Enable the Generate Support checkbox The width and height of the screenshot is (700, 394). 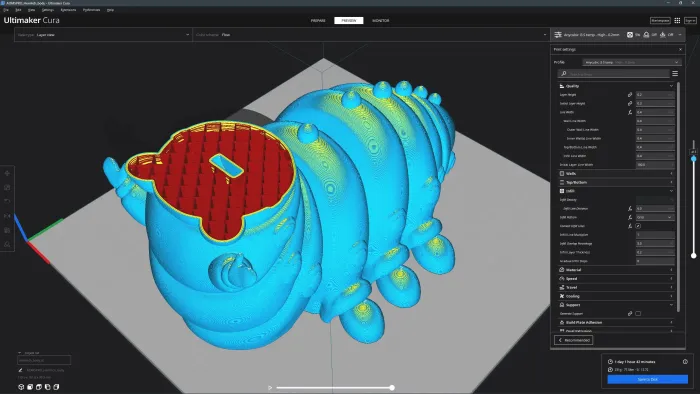pos(638,314)
